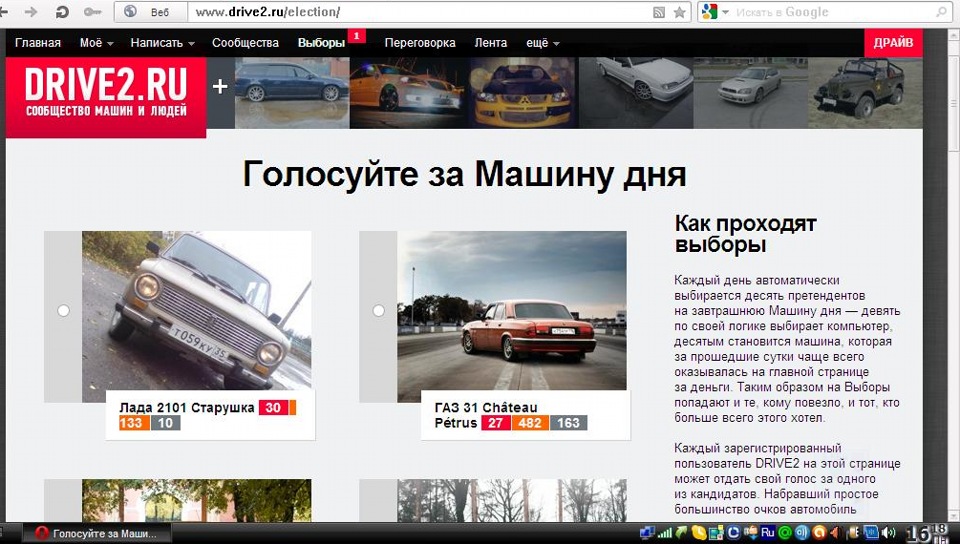The image size is (960, 544).
Task: Click the red ДРАЙВ button
Action: [893, 43]
